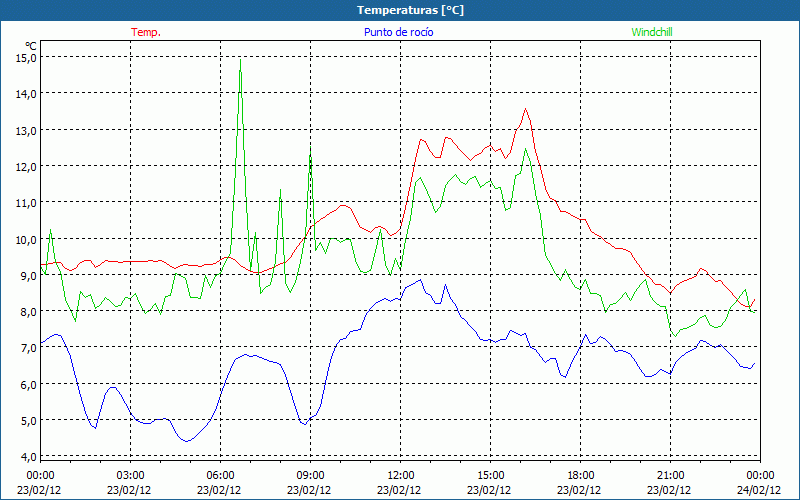
Task: Click the 18:00 time axis label
Action: pyautogui.click(x=580, y=476)
